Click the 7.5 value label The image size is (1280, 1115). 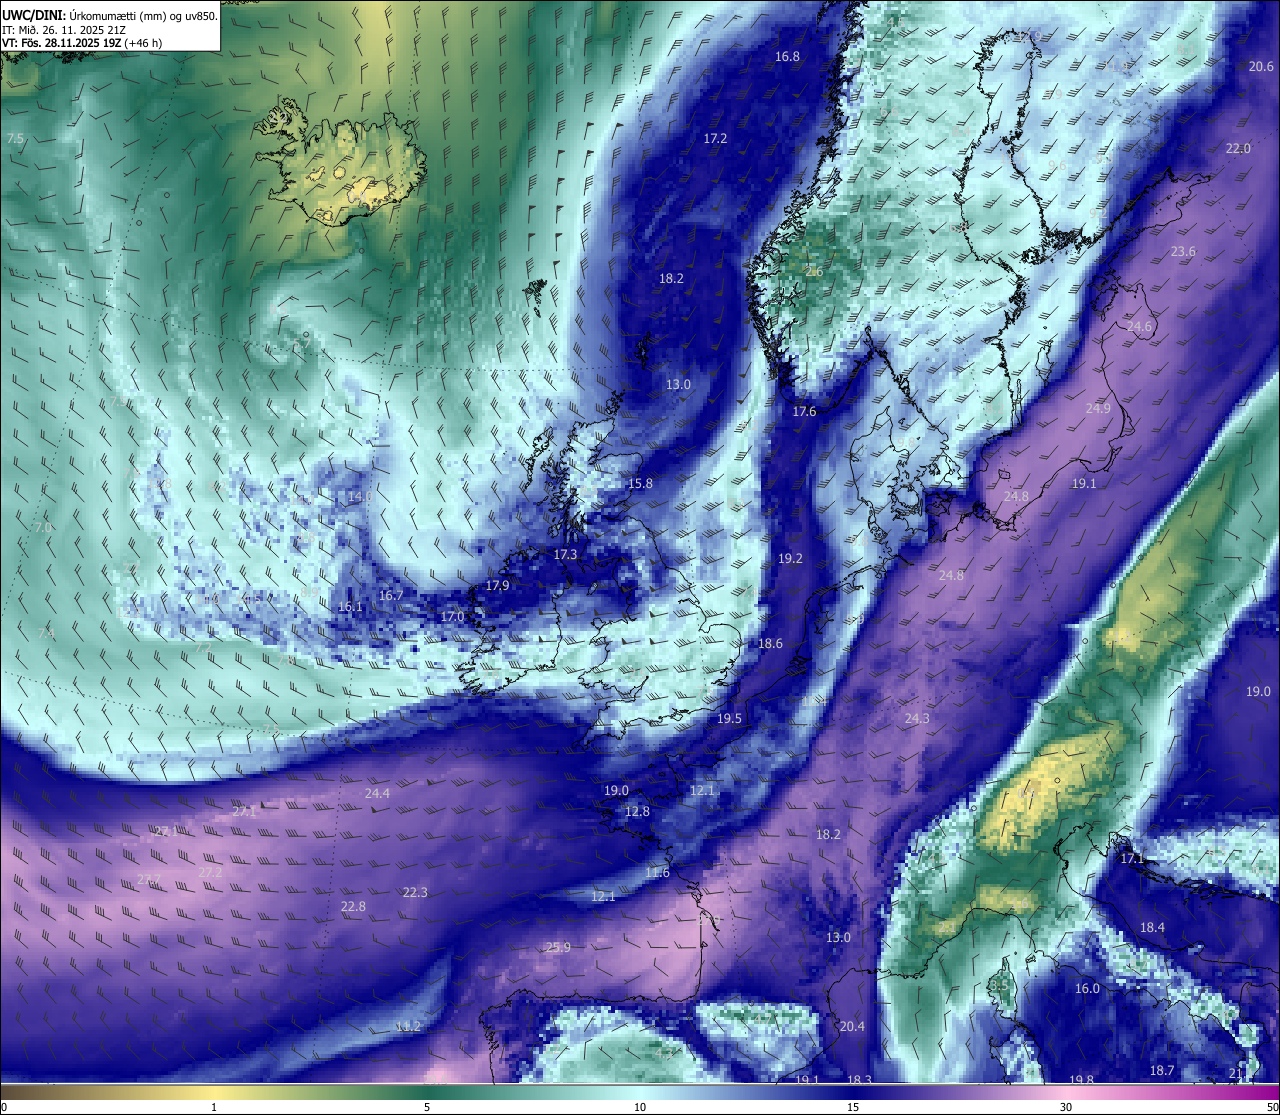[x=15, y=139]
